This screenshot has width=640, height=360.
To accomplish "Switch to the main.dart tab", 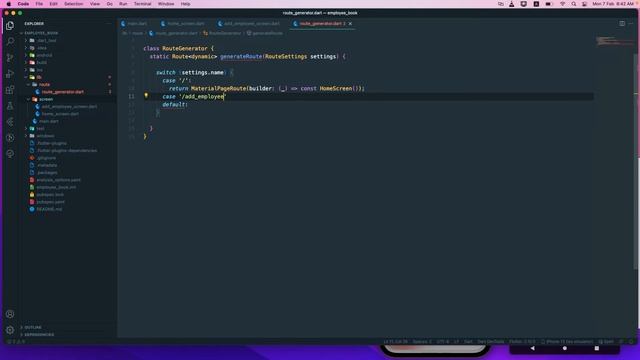I will (x=134, y=24).
